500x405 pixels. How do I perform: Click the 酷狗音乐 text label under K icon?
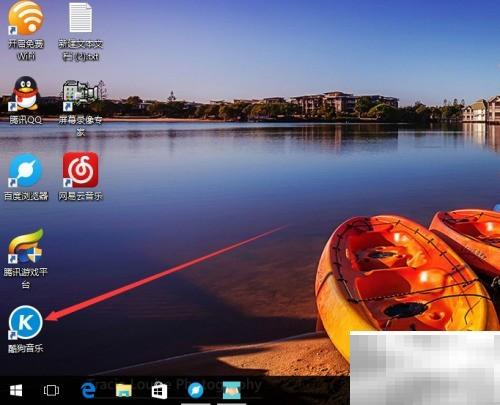click(x=26, y=349)
